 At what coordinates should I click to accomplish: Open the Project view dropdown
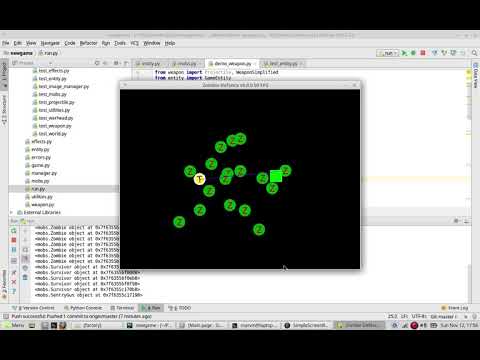click(x=32, y=63)
